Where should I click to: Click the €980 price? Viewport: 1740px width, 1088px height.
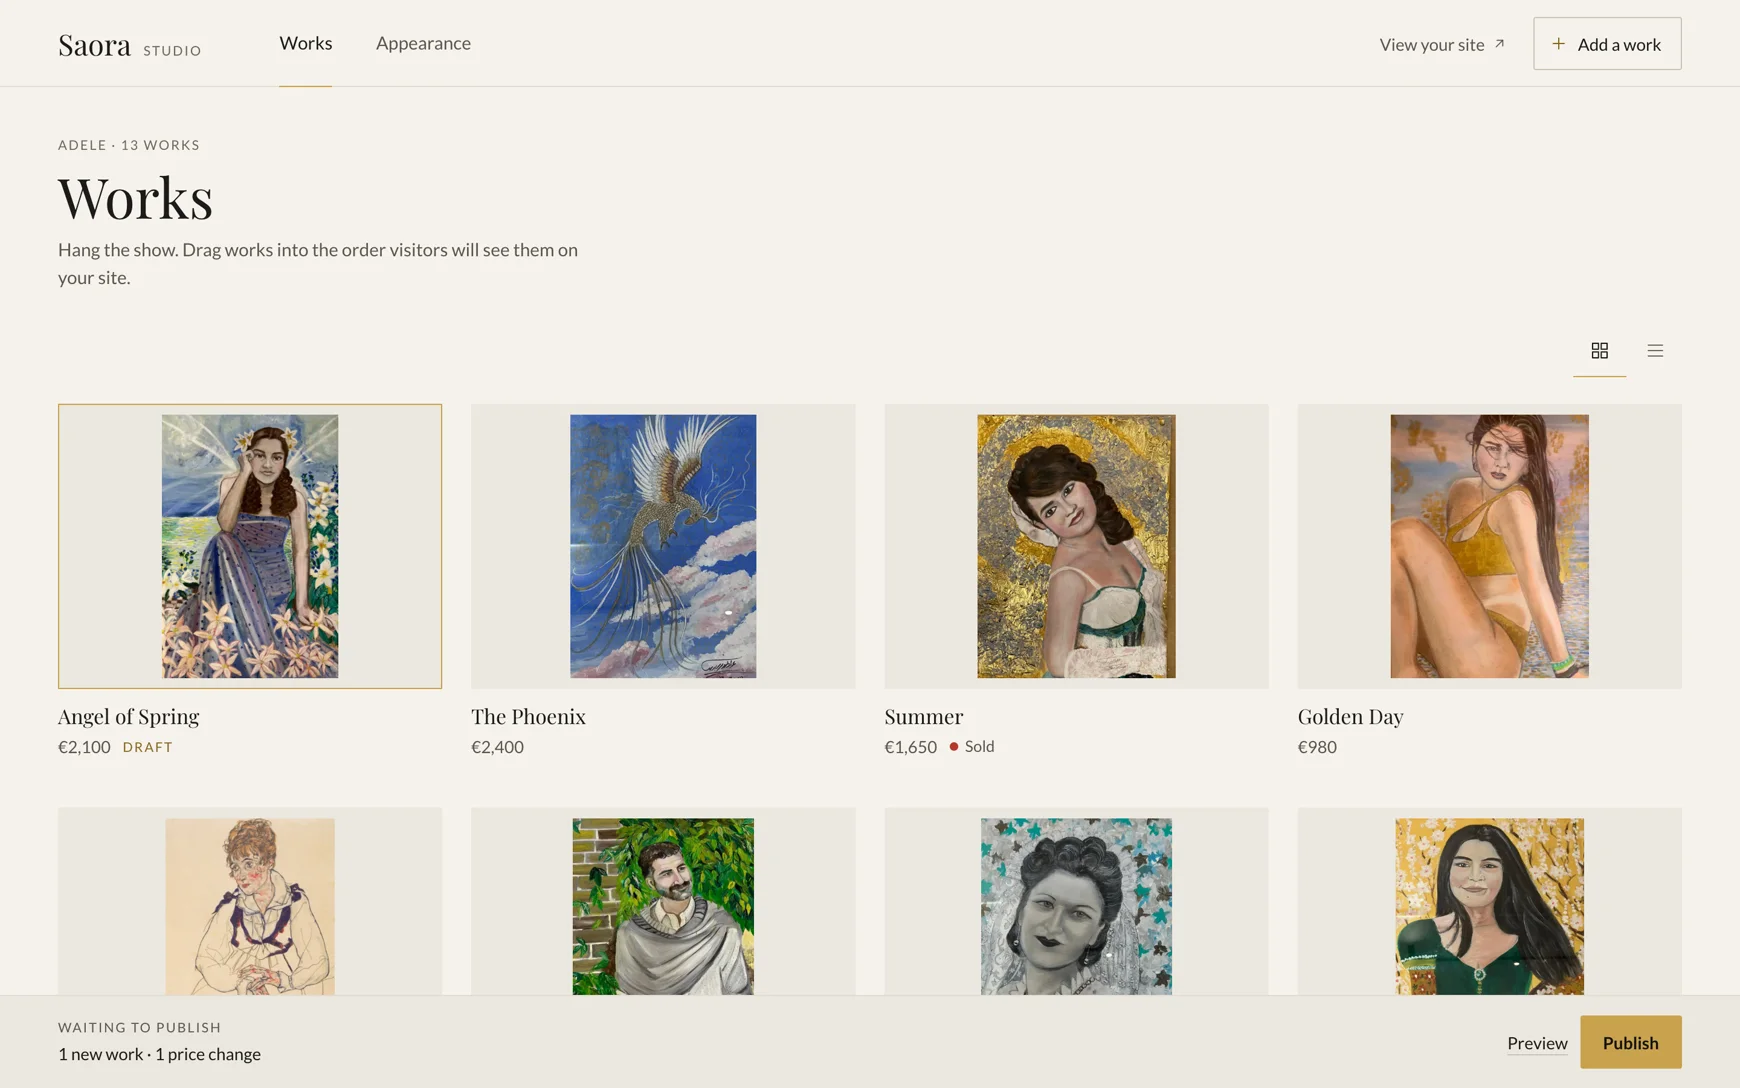coord(1317,747)
